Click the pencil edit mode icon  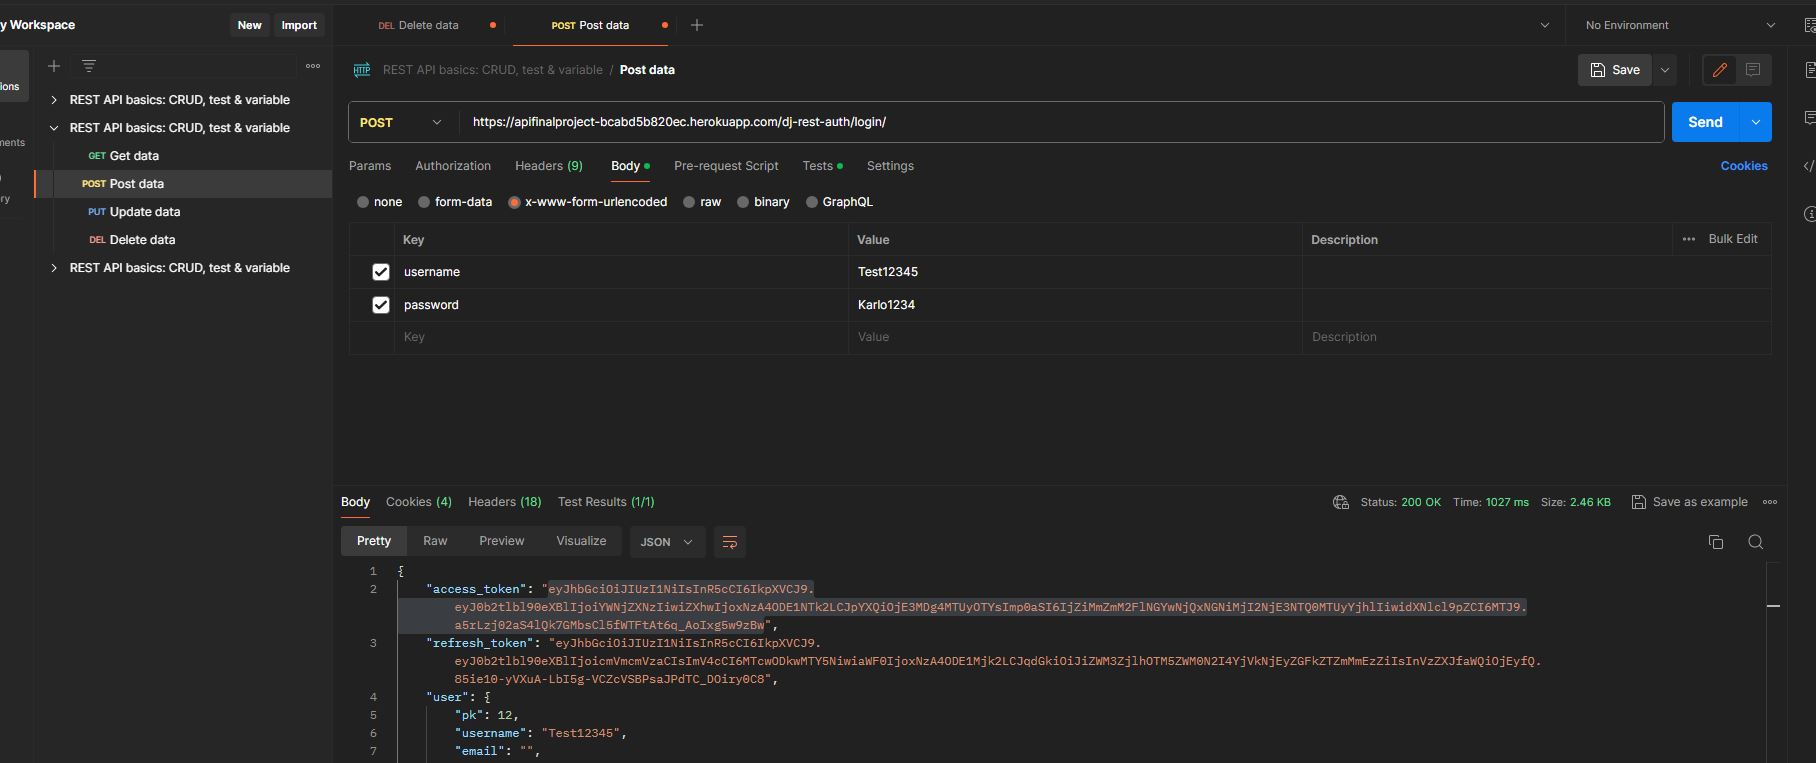(1719, 70)
